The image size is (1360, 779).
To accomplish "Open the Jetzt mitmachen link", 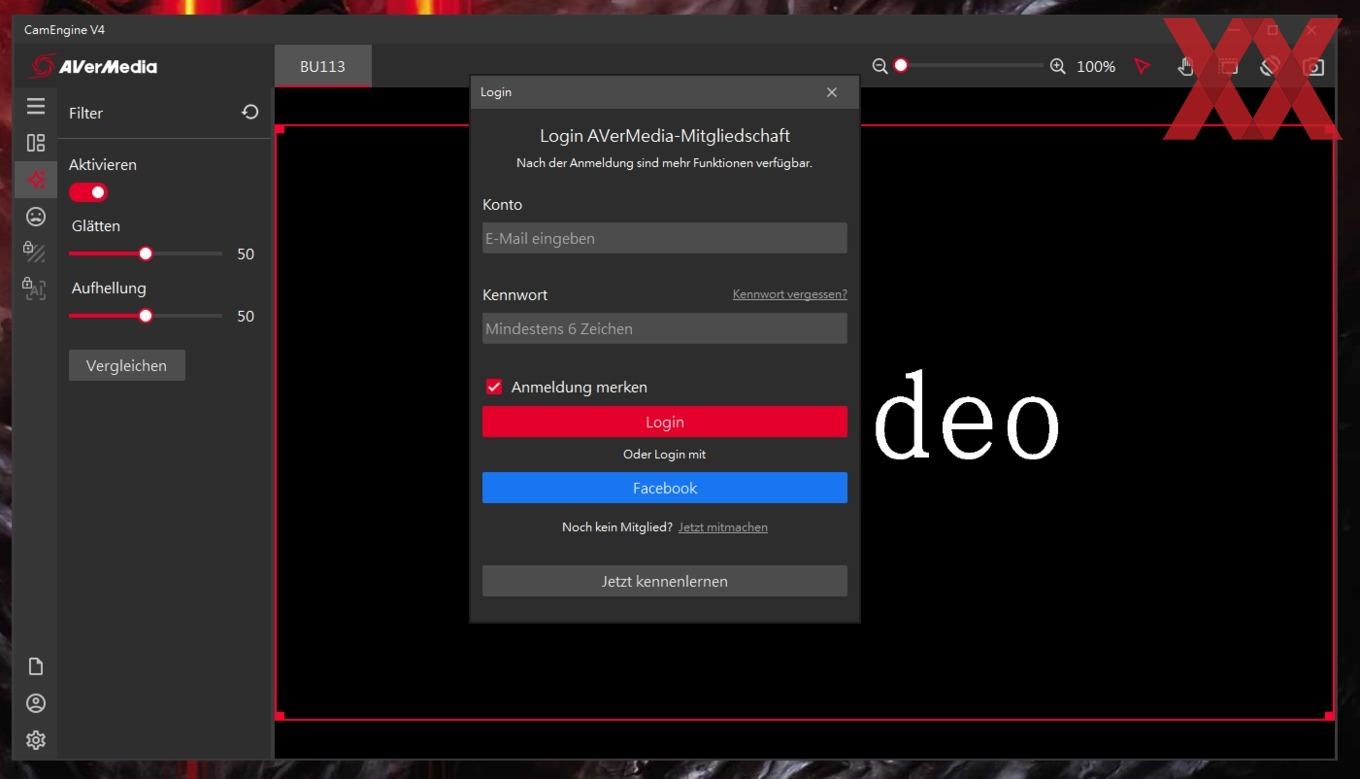I will (723, 527).
